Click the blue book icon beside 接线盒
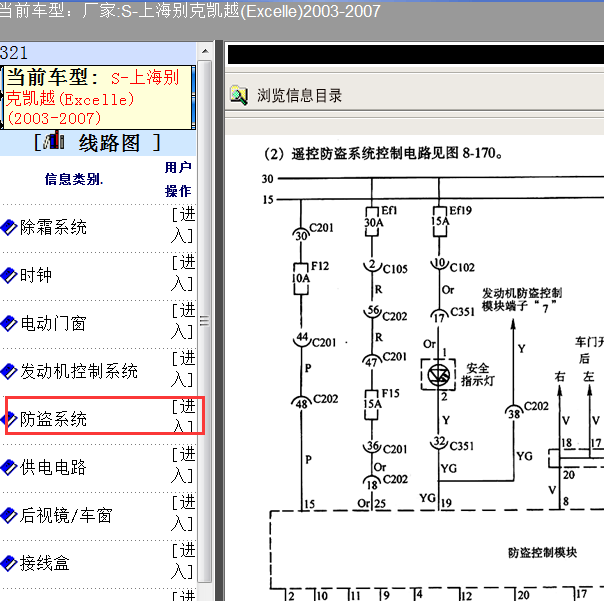 pos(8,563)
